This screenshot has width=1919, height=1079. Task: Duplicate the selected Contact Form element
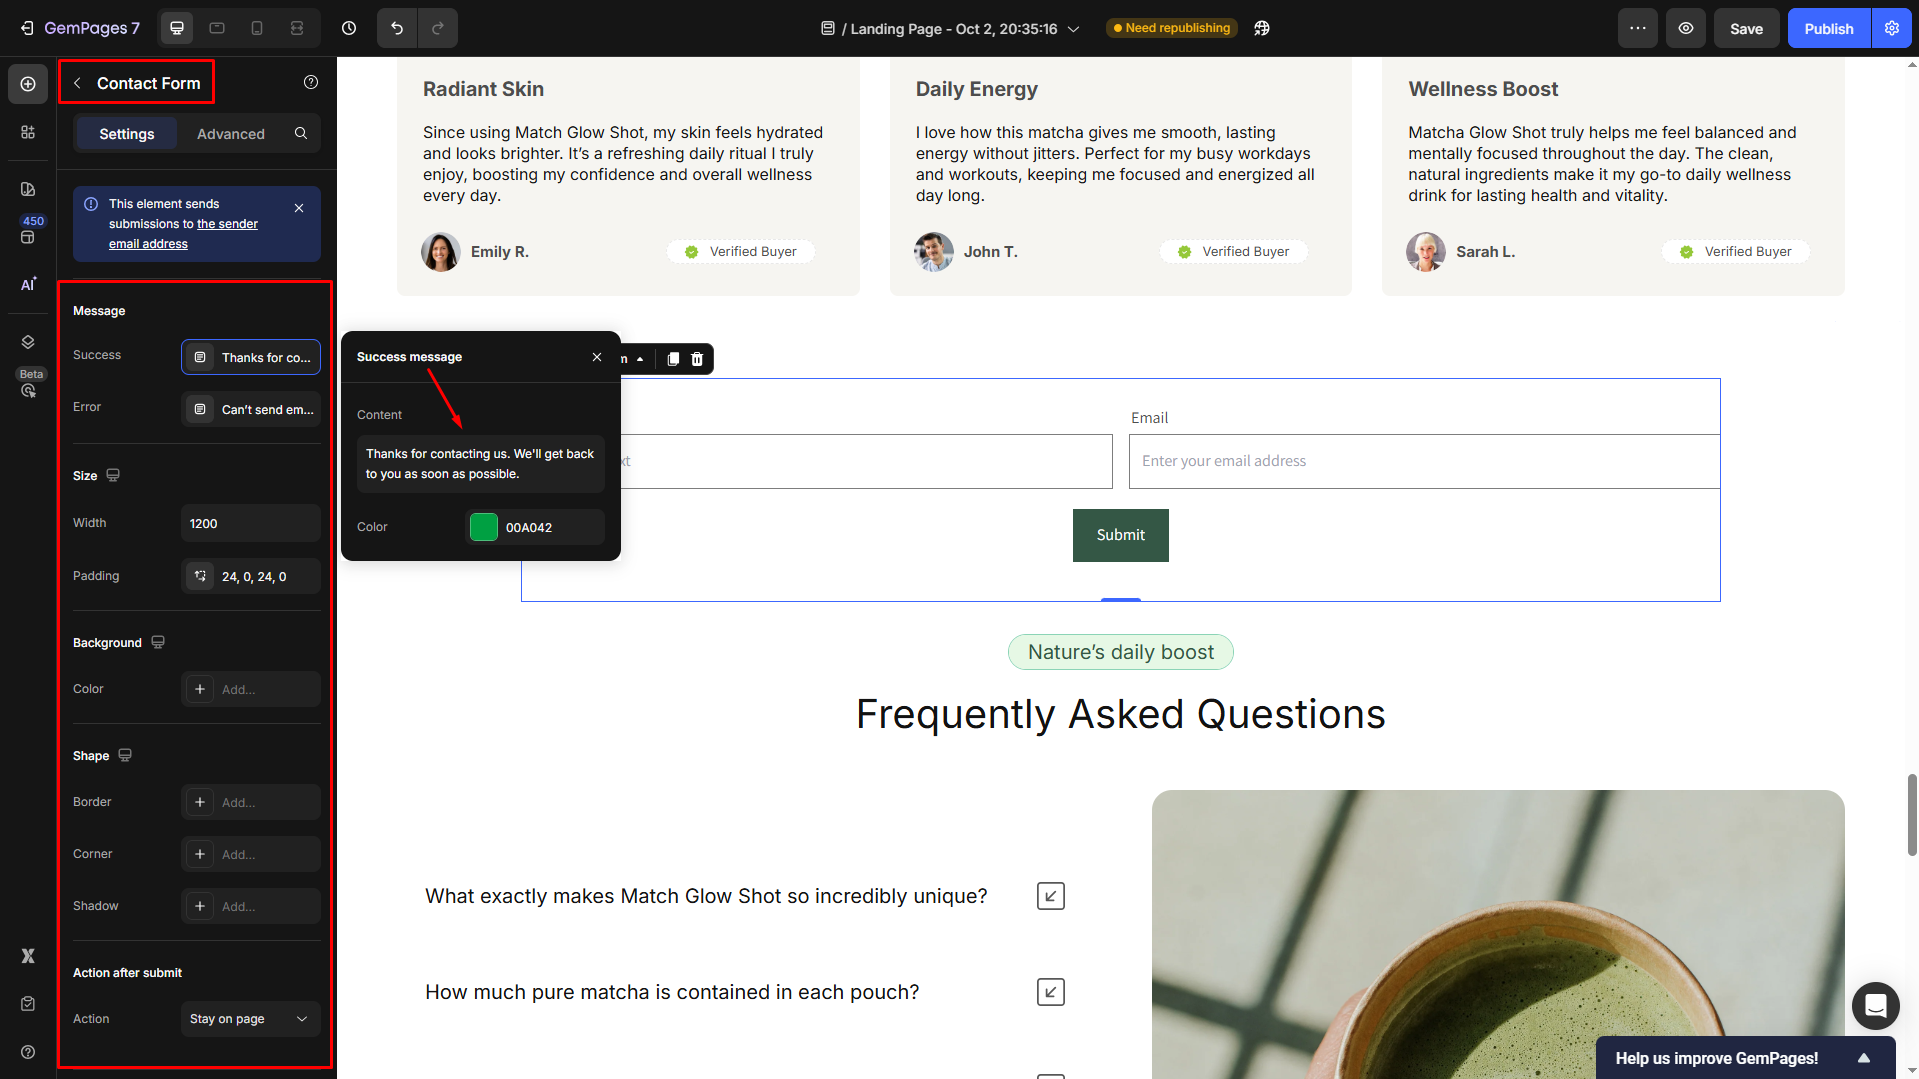(673, 359)
